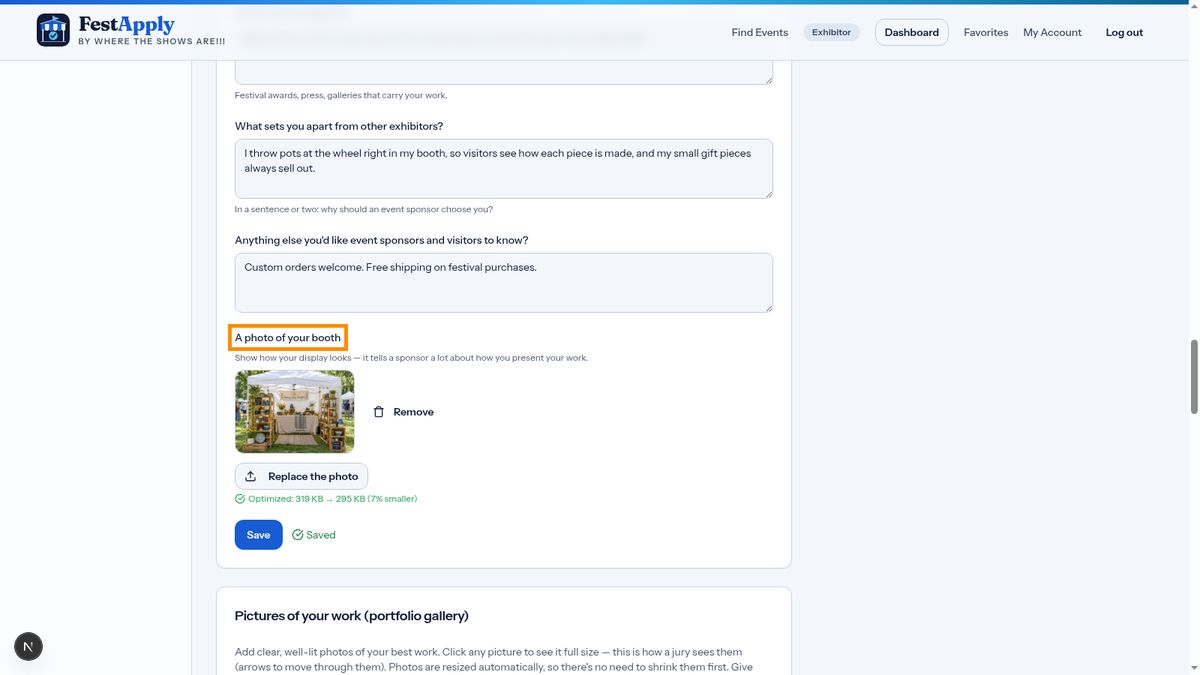Click the green check icon next to Optimized
1200x675 pixels.
(240, 499)
